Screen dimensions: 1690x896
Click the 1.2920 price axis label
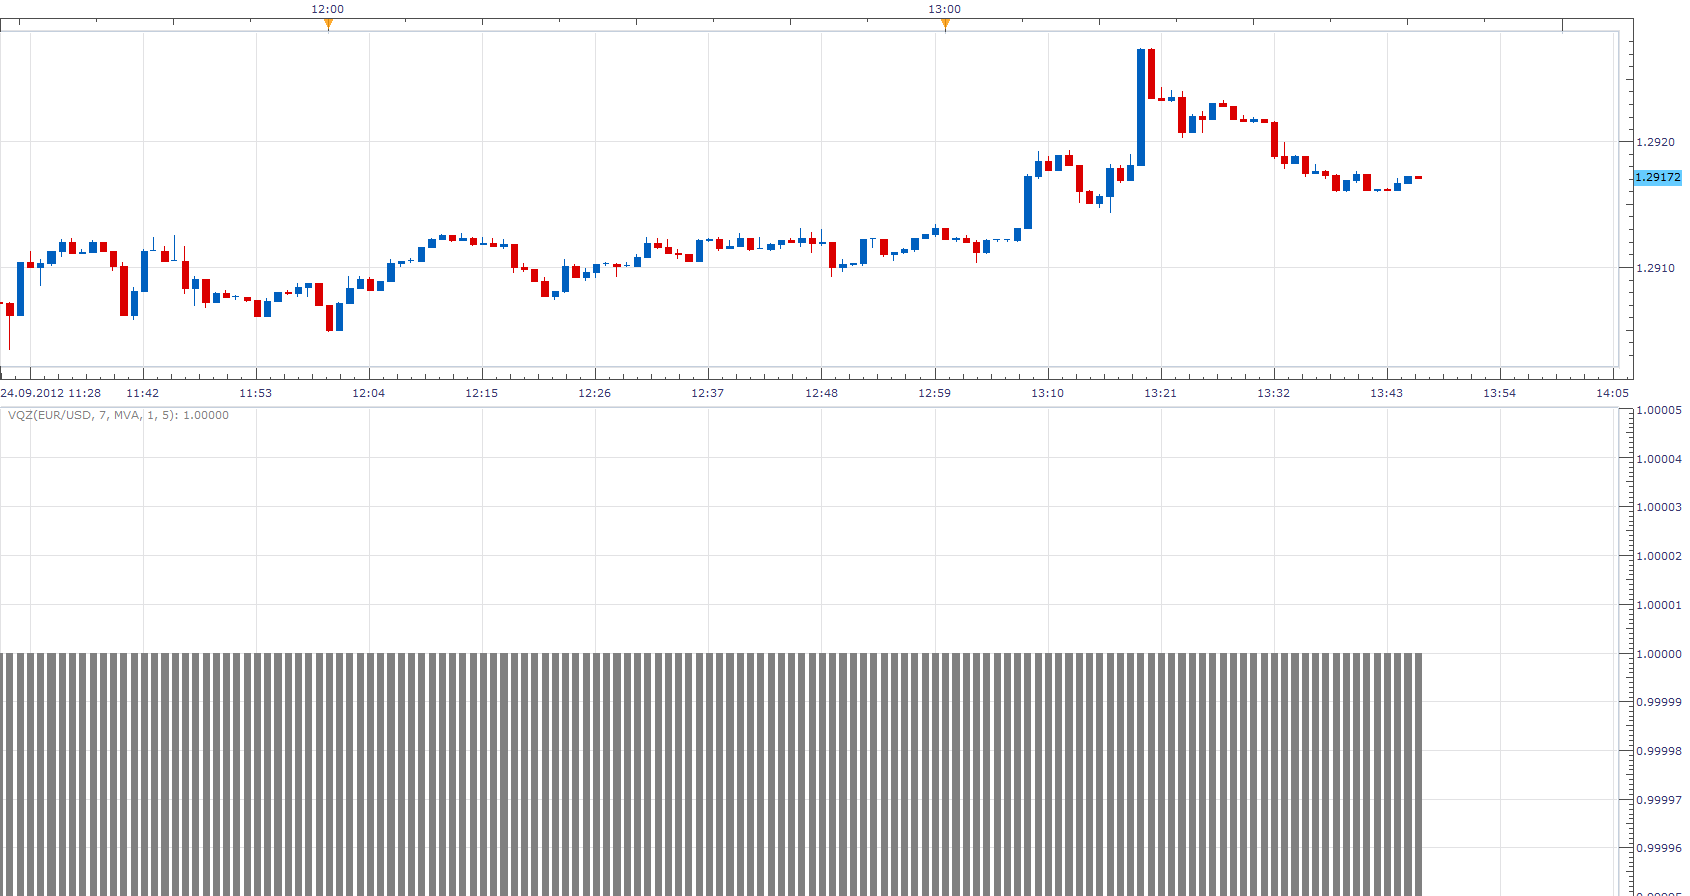[x=1655, y=142]
